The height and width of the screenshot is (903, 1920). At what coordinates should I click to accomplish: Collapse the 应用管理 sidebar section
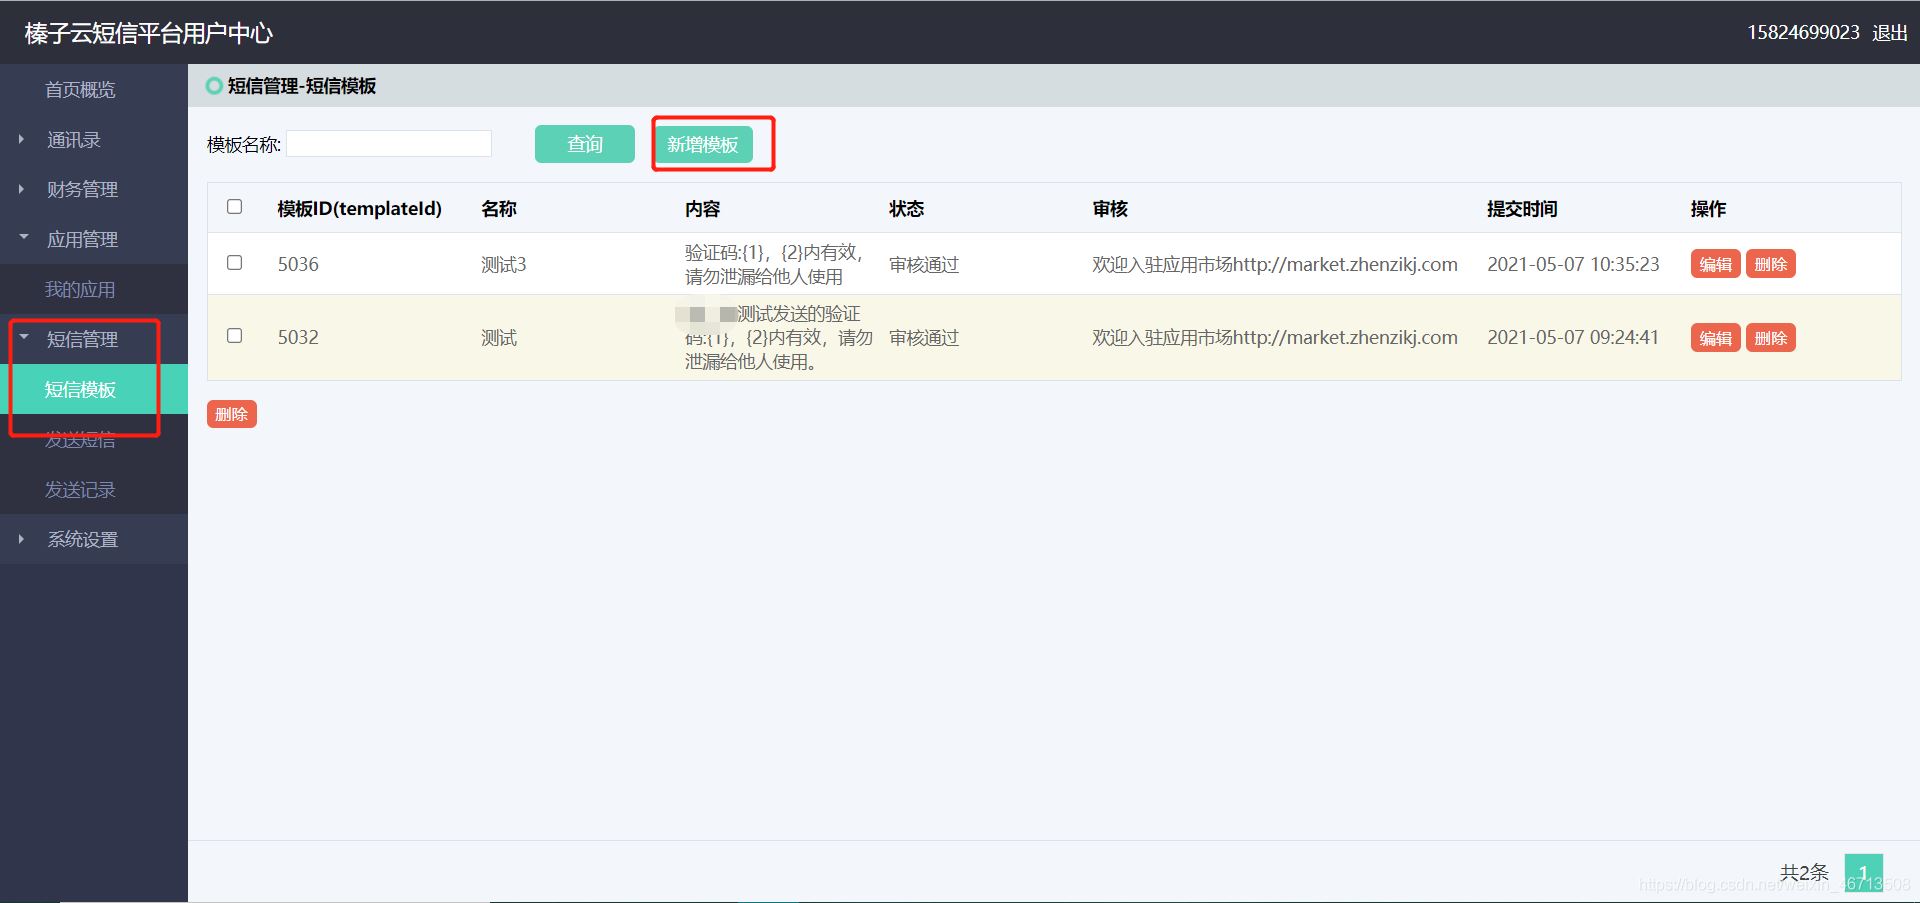(80, 240)
